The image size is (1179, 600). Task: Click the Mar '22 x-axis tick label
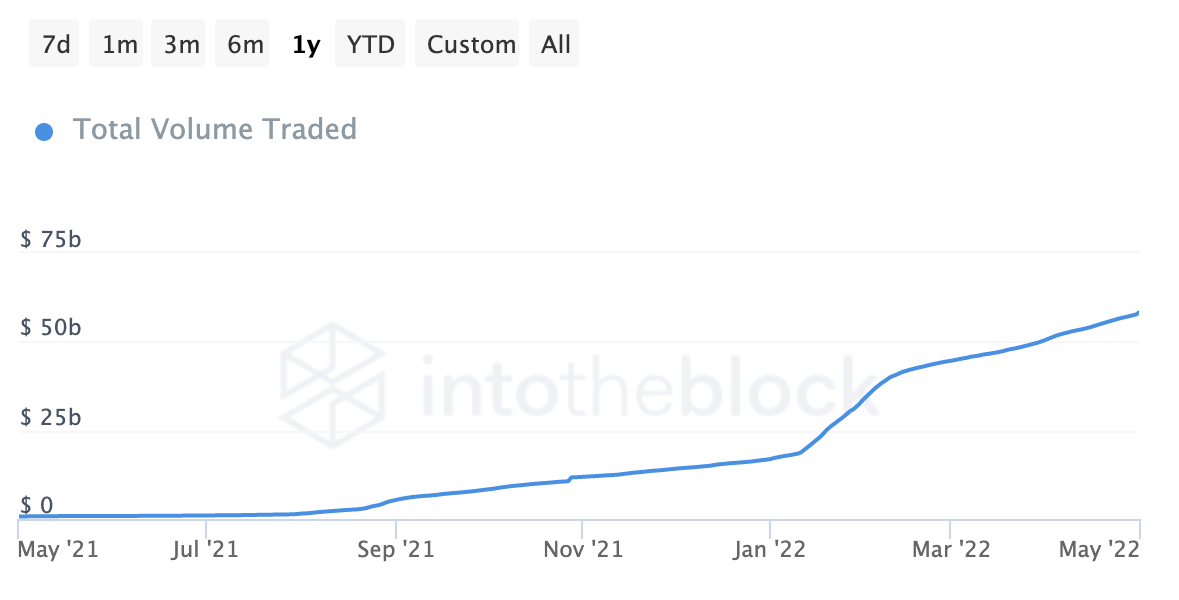pos(953,548)
